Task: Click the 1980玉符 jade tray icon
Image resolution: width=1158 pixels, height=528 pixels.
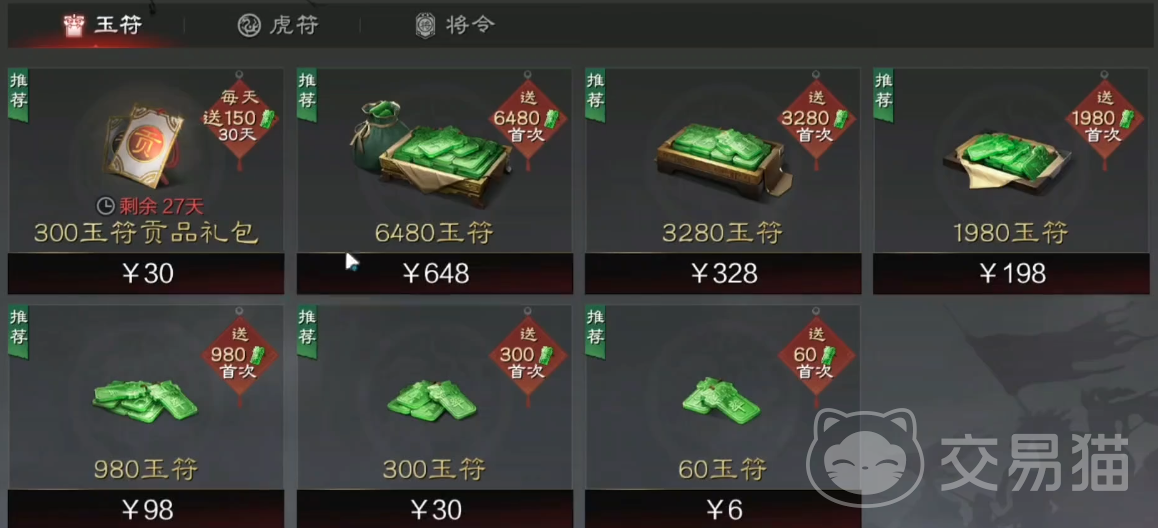Action: tap(1010, 162)
